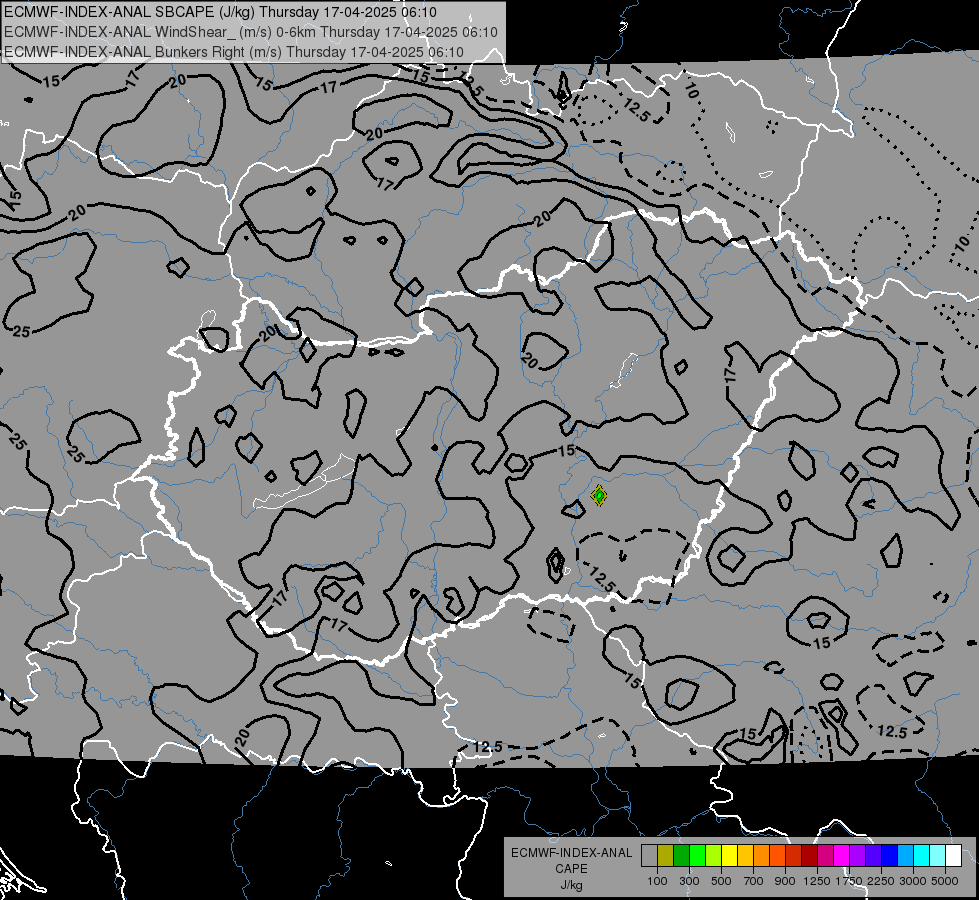The width and height of the screenshot is (979, 900).
Task: Click the sky blue legend swatch
Action: click(x=905, y=856)
